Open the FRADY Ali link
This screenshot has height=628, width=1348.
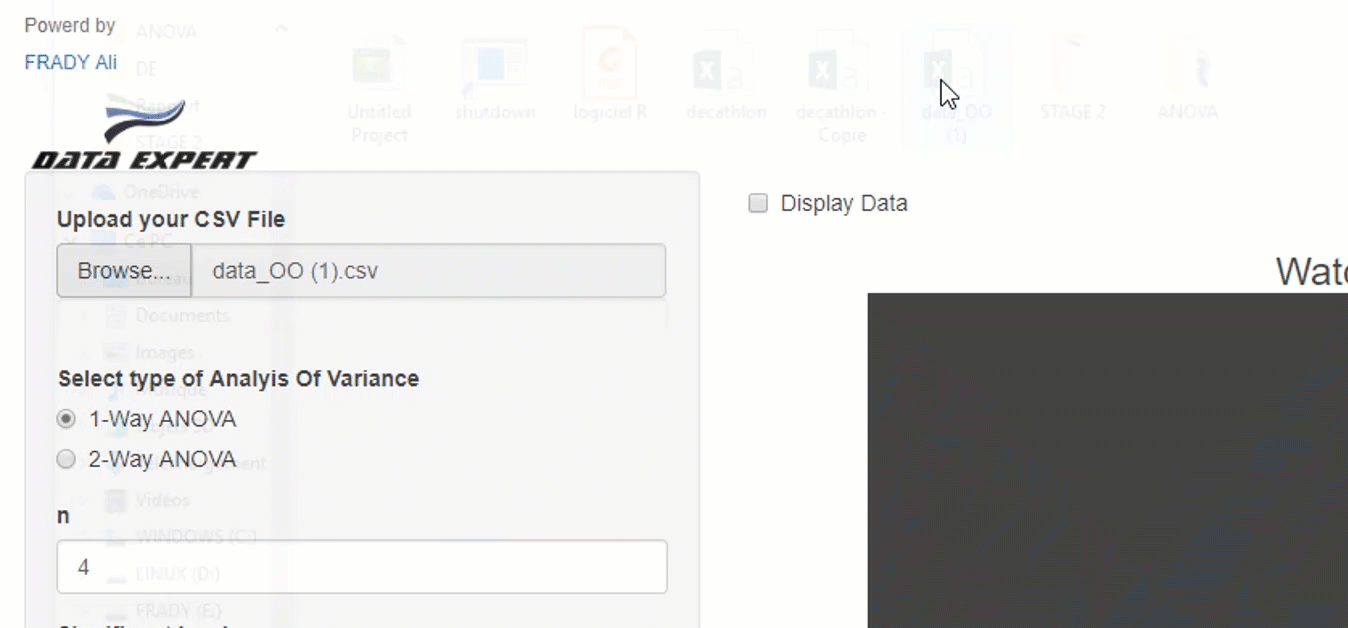pyautogui.click(x=69, y=62)
